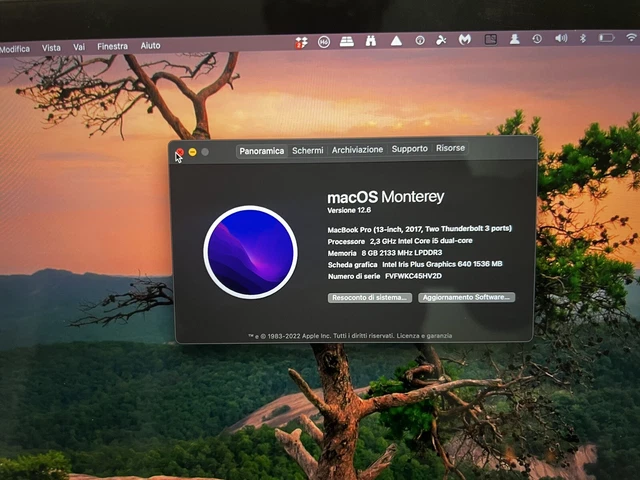Close the About This Mac window
Image resolution: width=640 pixels, height=480 pixels.
(180, 152)
